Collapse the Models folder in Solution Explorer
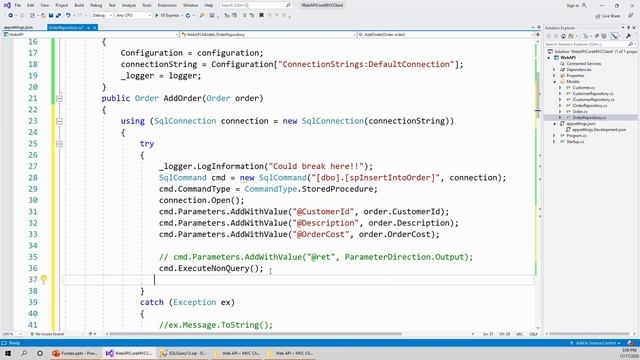The image size is (640, 360). point(554,82)
